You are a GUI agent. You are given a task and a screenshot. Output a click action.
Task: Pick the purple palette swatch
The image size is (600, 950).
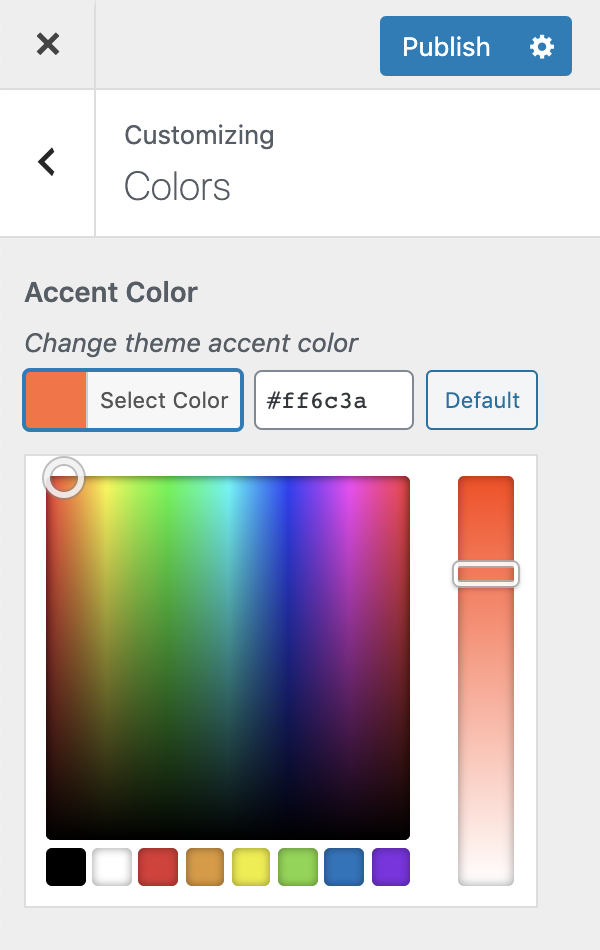[x=391, y=867]
